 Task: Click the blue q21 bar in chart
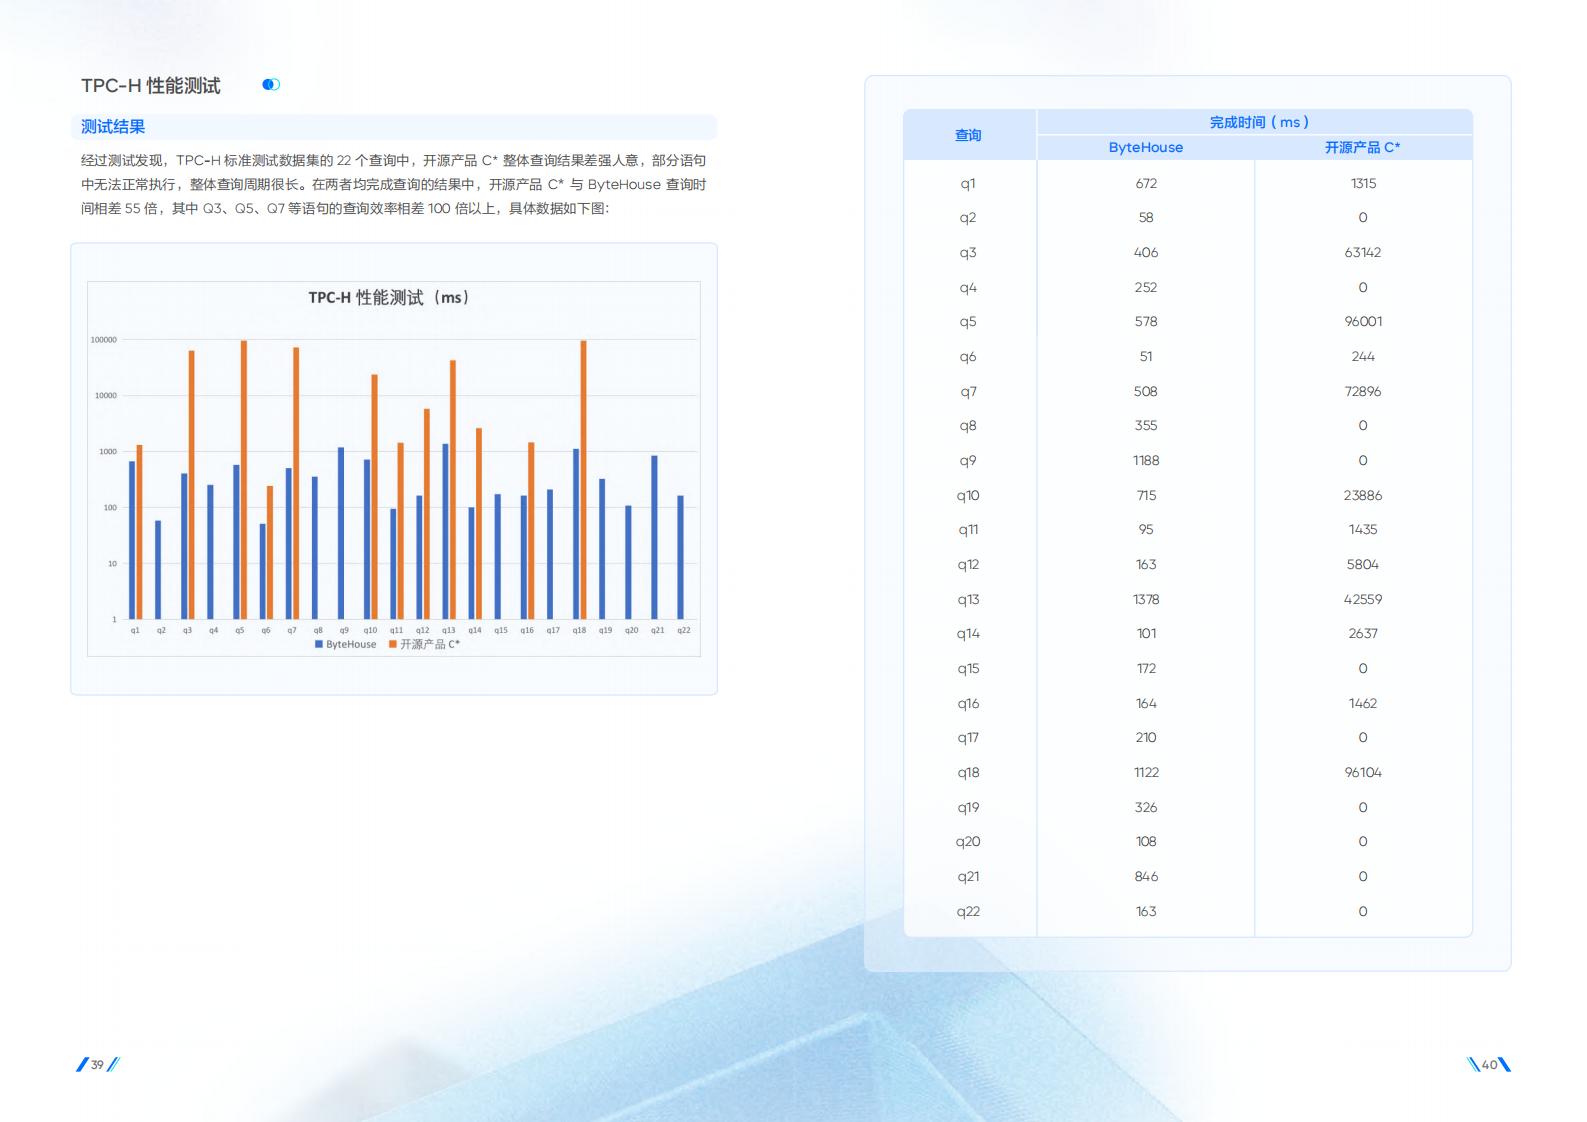tap(655, 538)
